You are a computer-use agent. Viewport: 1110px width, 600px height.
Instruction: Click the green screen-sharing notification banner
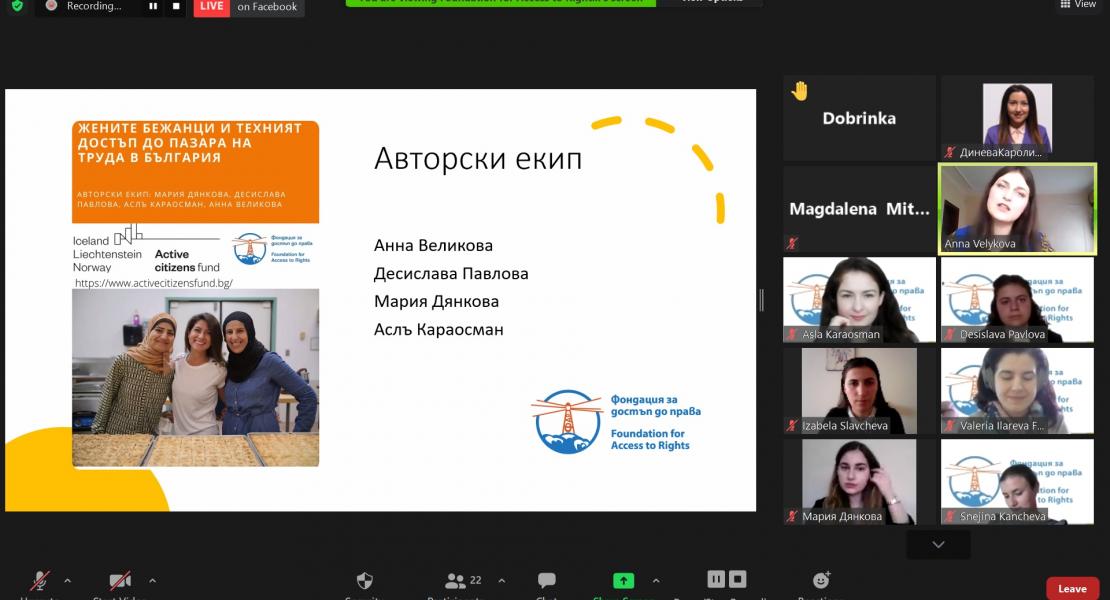(500, 2)
